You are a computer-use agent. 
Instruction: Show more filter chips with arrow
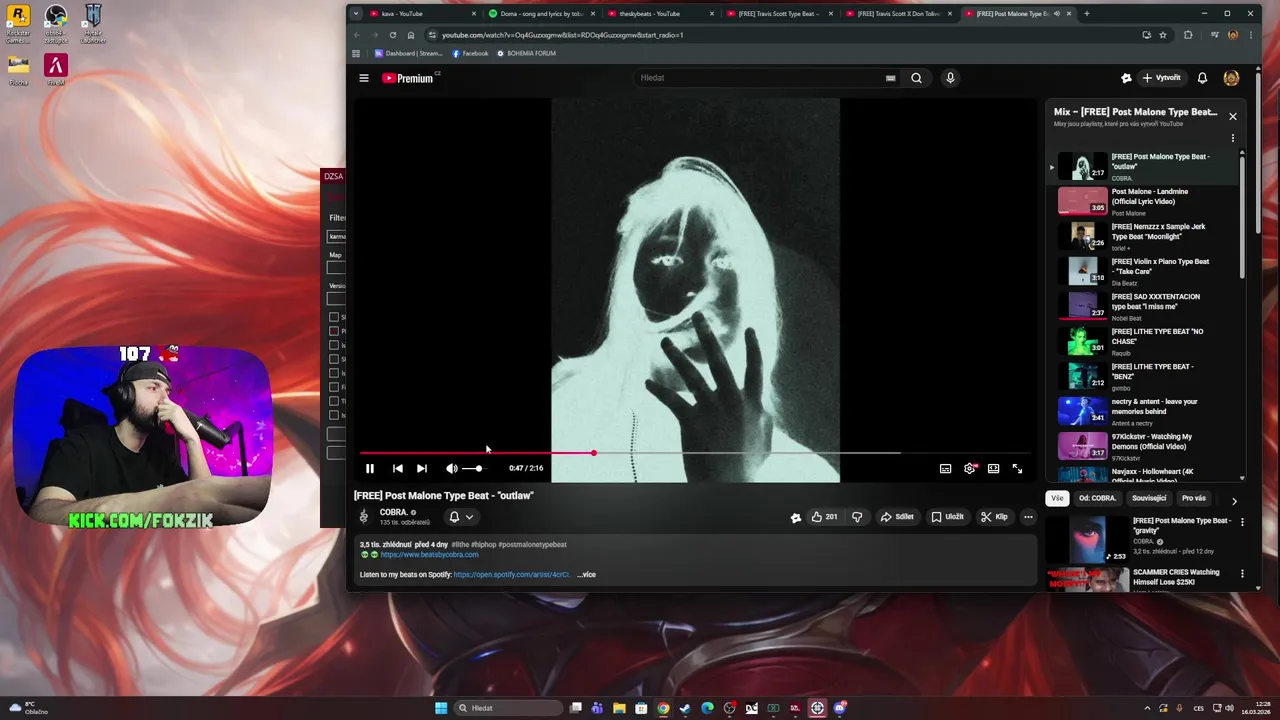tap(1234, 501)
